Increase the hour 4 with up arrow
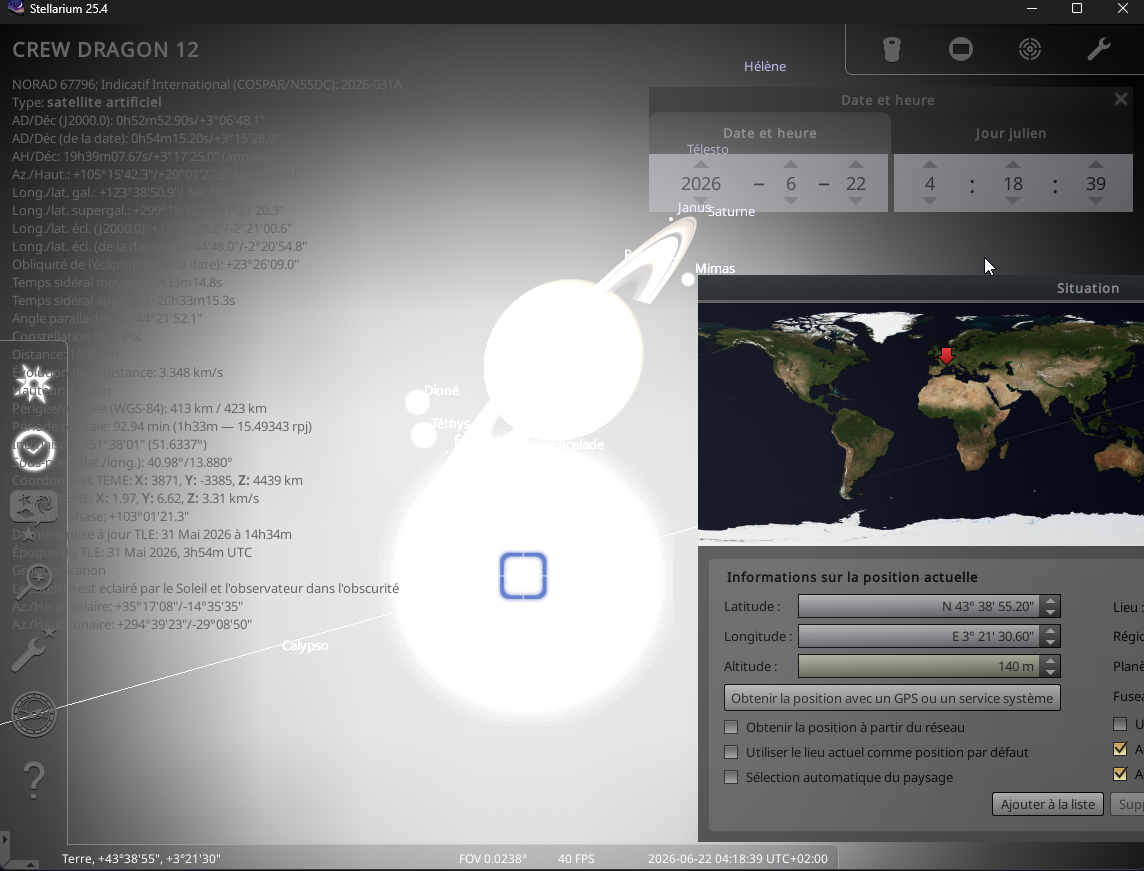 [x=930, y=165]
